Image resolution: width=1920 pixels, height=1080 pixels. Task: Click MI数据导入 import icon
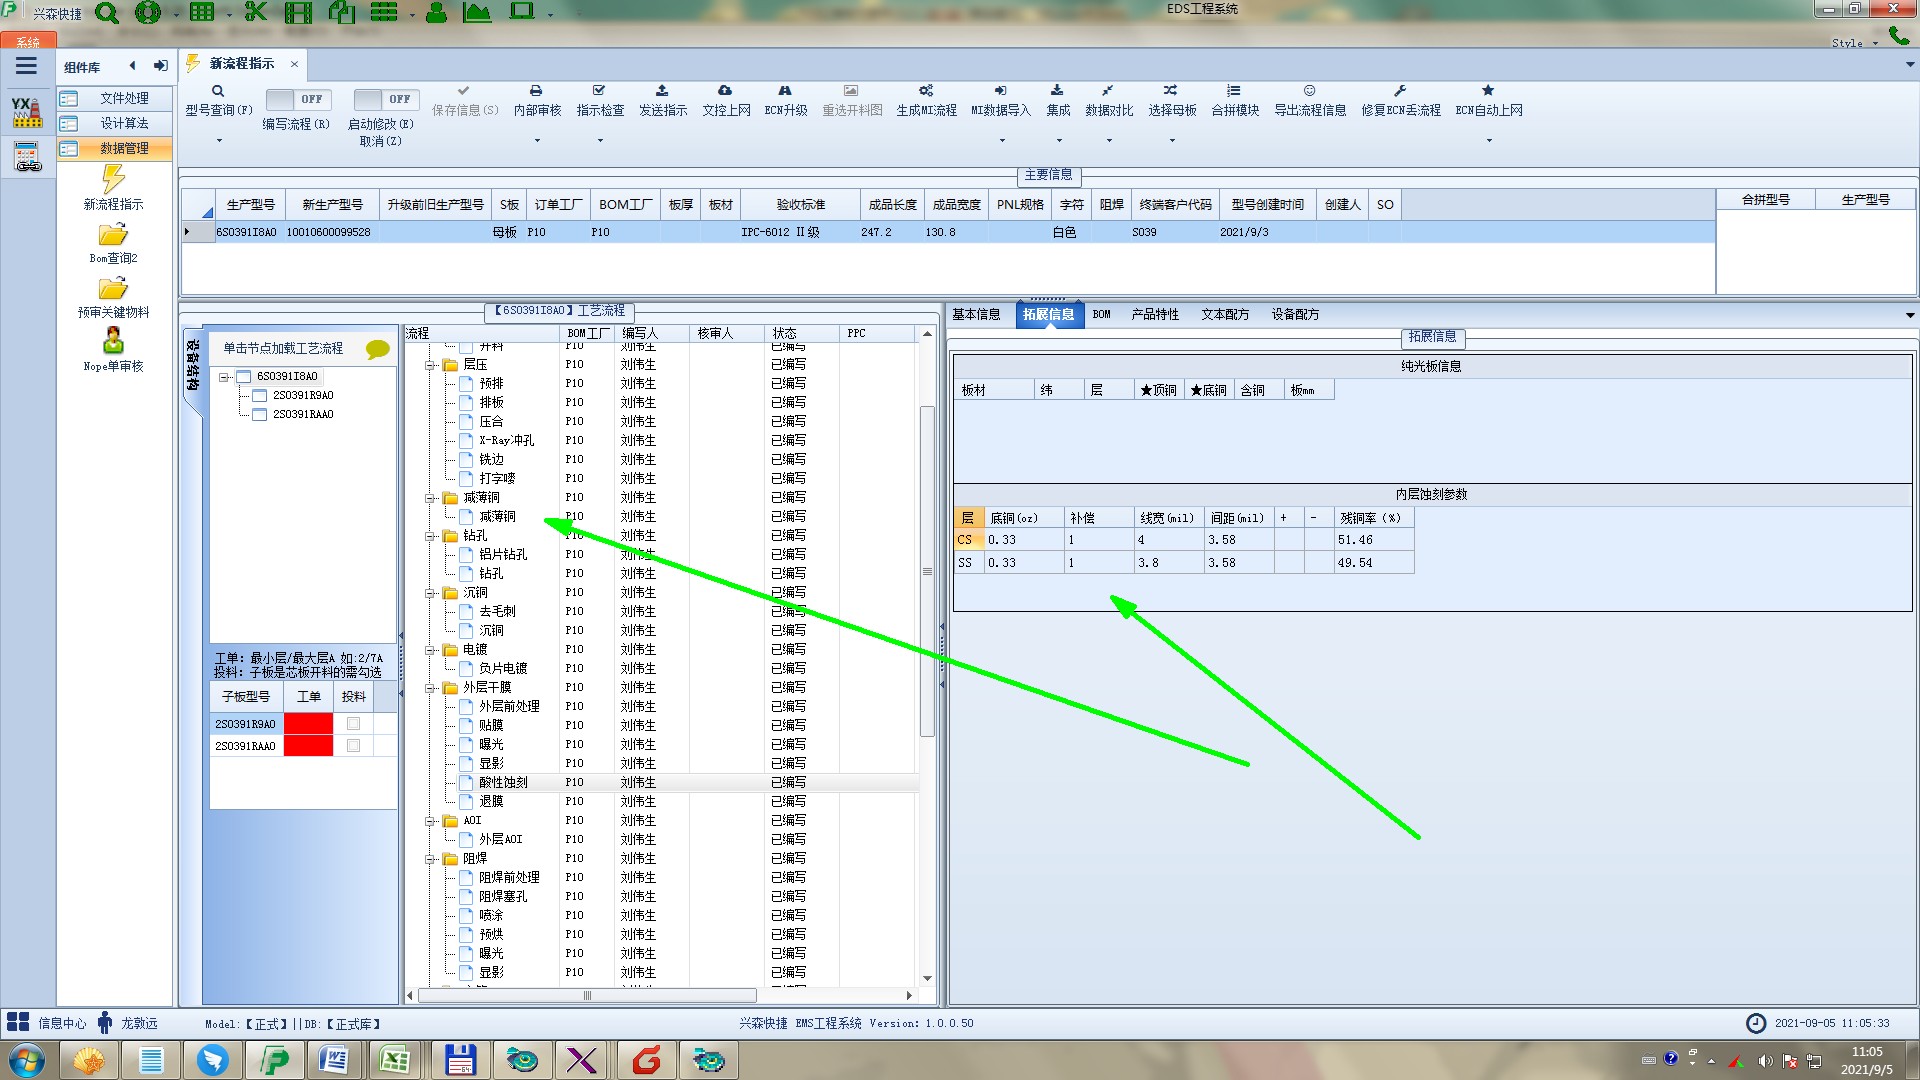click(1000, 90)
